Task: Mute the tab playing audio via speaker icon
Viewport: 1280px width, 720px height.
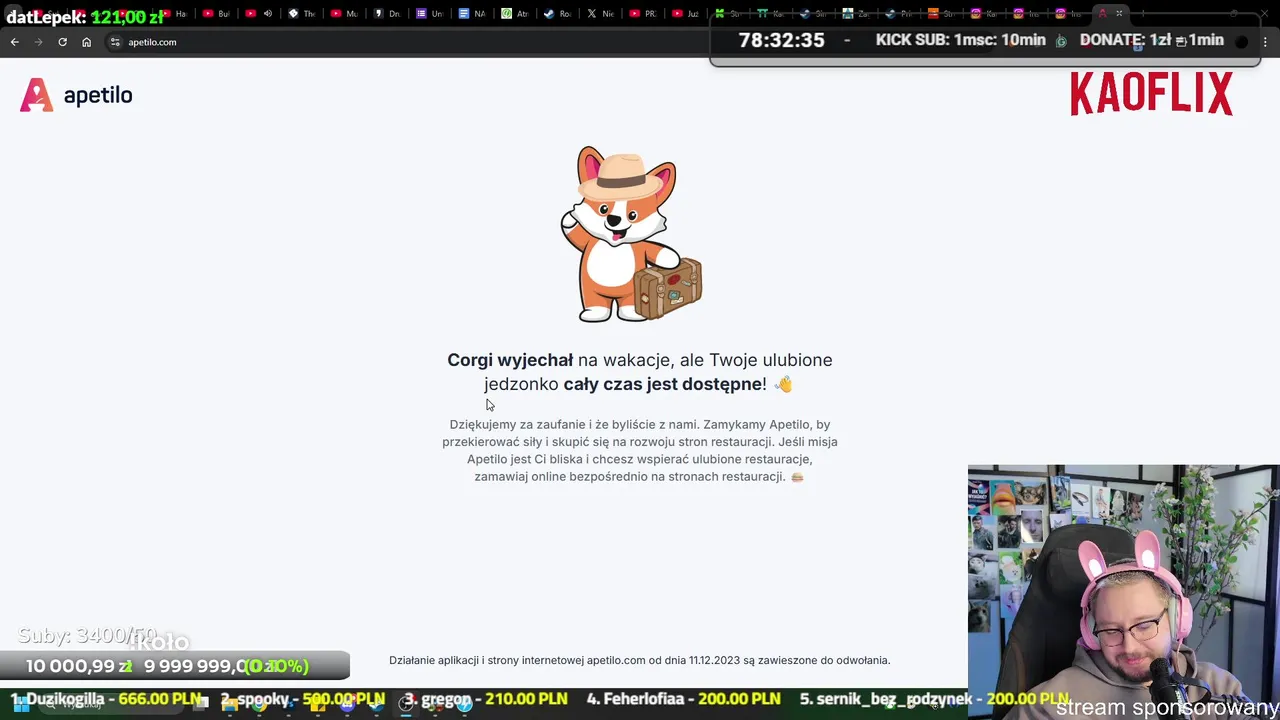Action: point(267,14)
